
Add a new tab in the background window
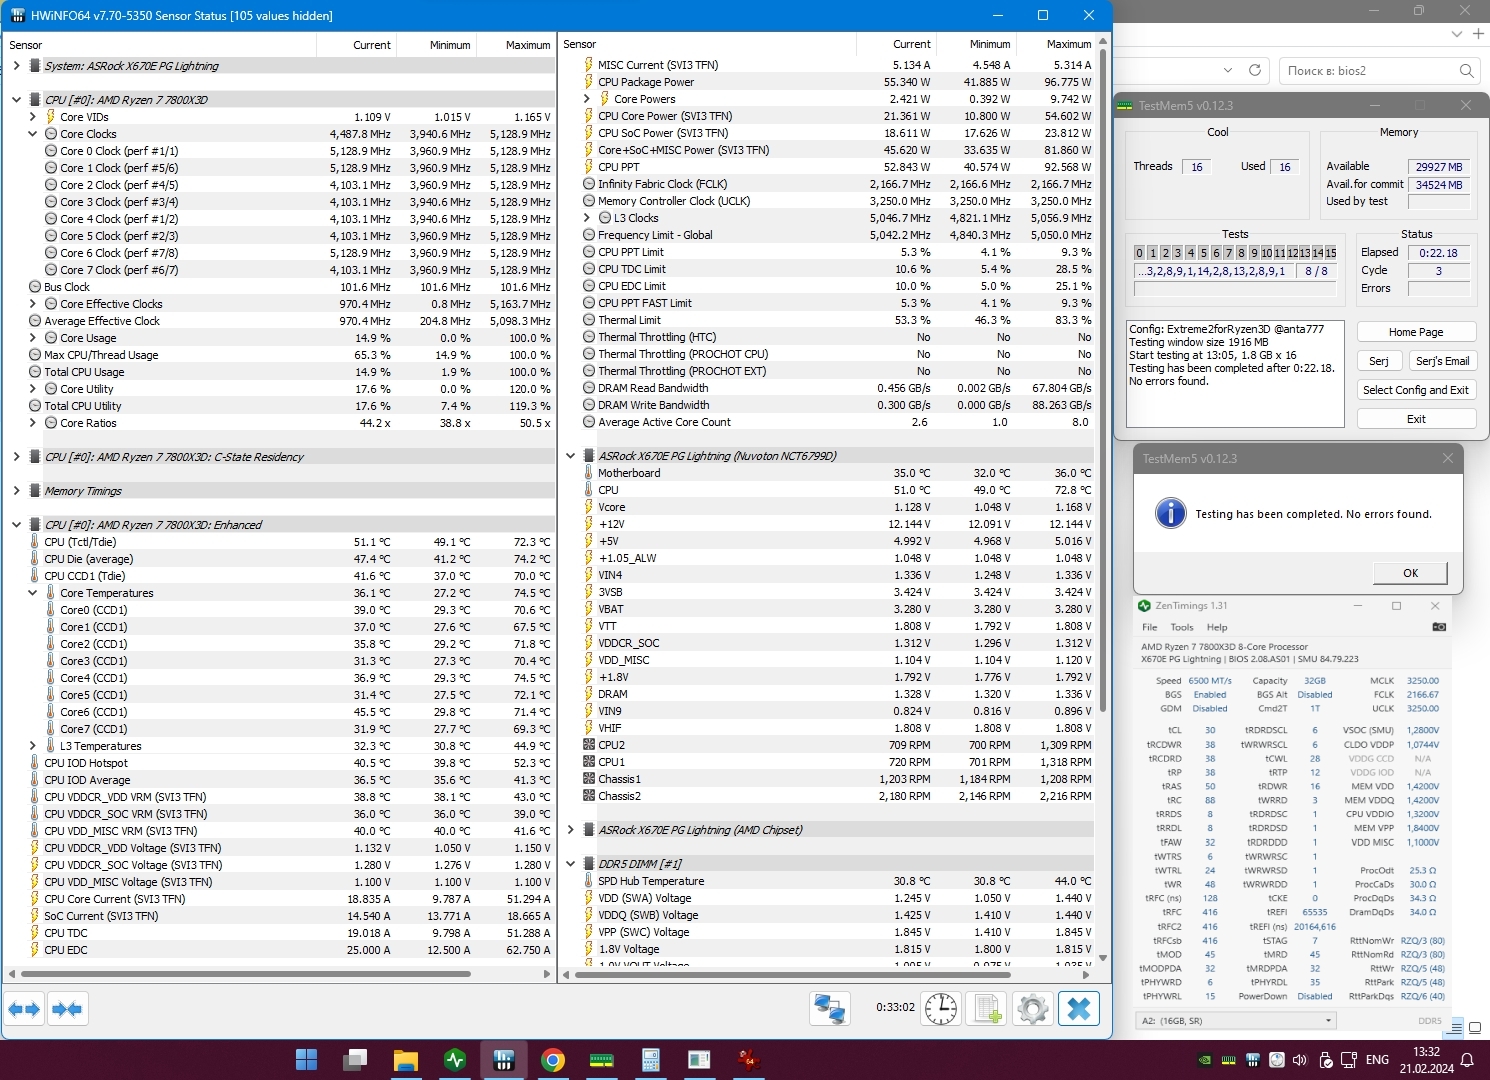[1478, 34]
